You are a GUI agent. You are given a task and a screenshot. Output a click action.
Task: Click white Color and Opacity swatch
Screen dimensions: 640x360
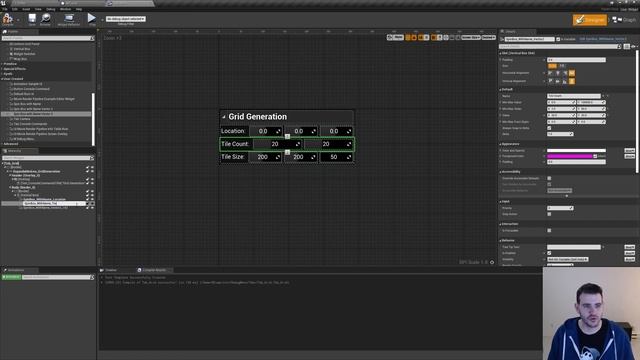[x=576, y=151]
